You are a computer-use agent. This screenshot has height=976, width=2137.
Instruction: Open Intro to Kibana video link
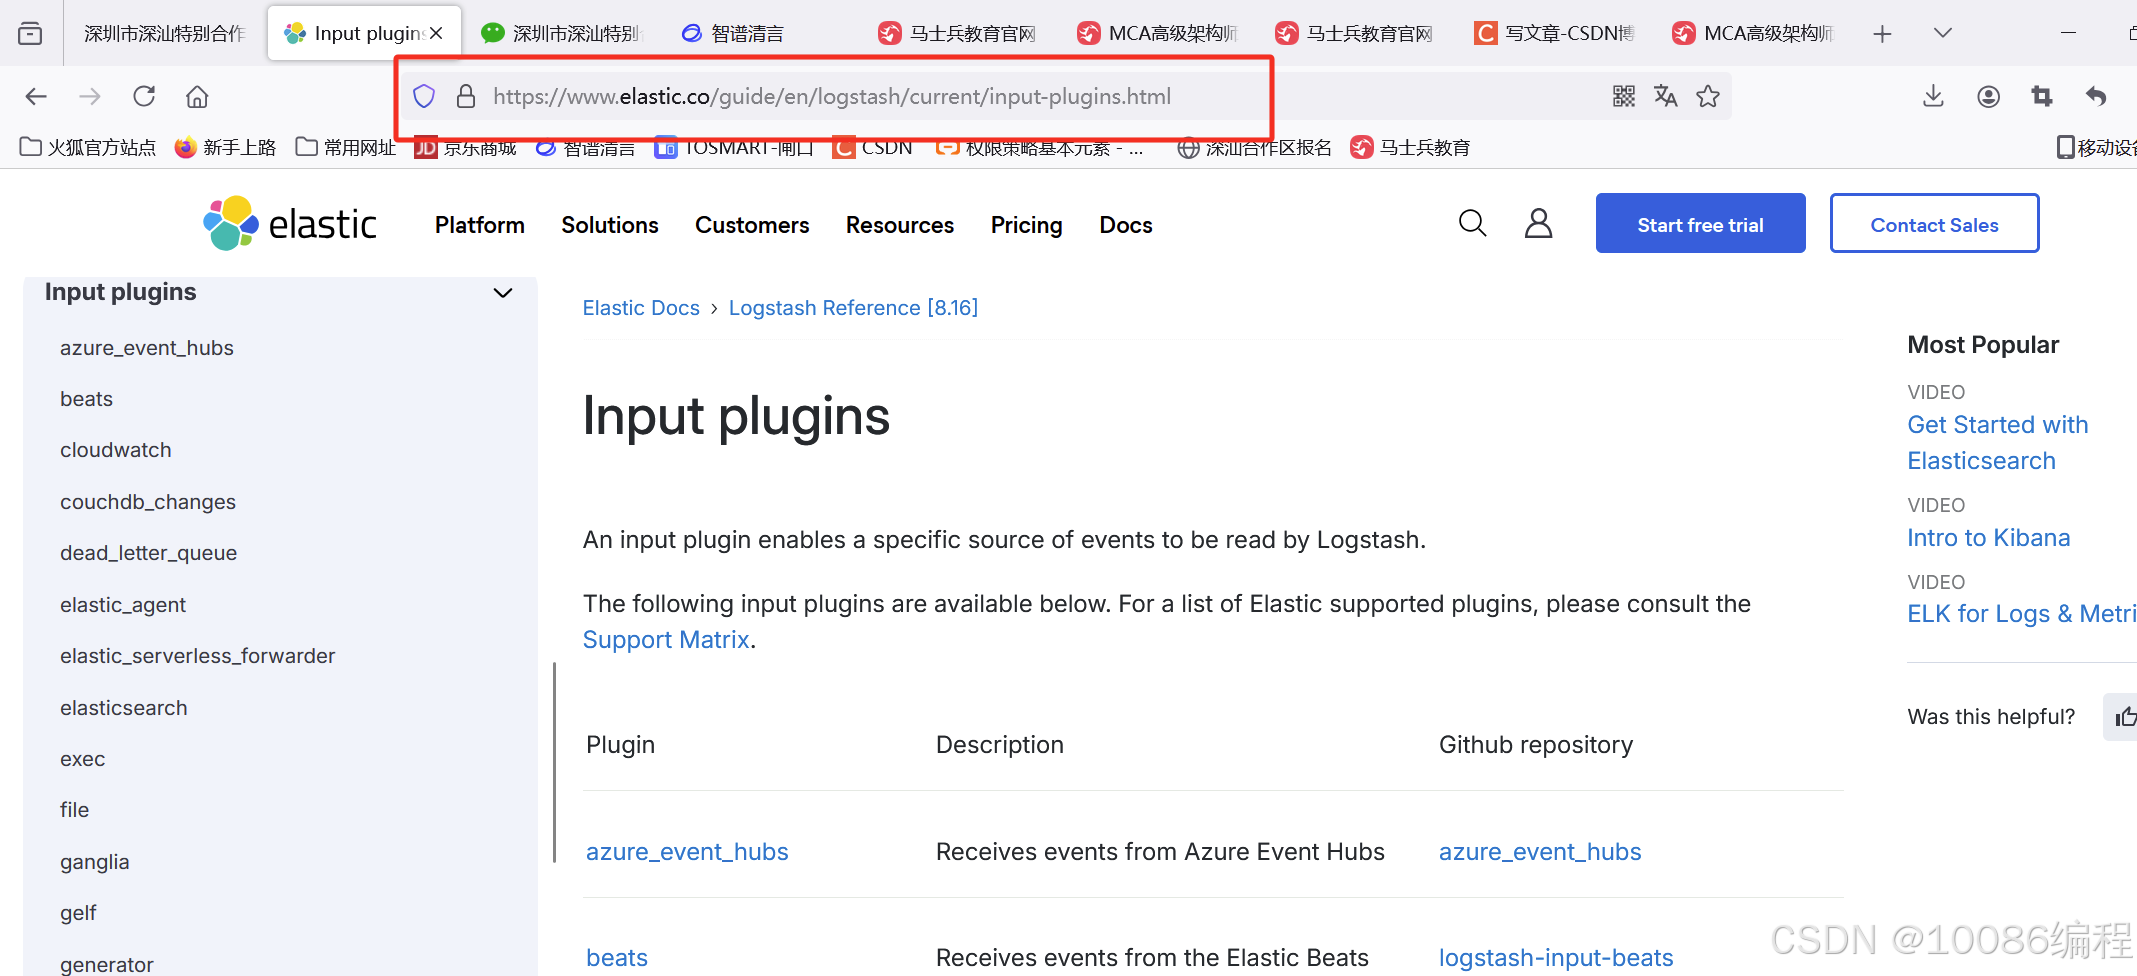pos(1988,538)
